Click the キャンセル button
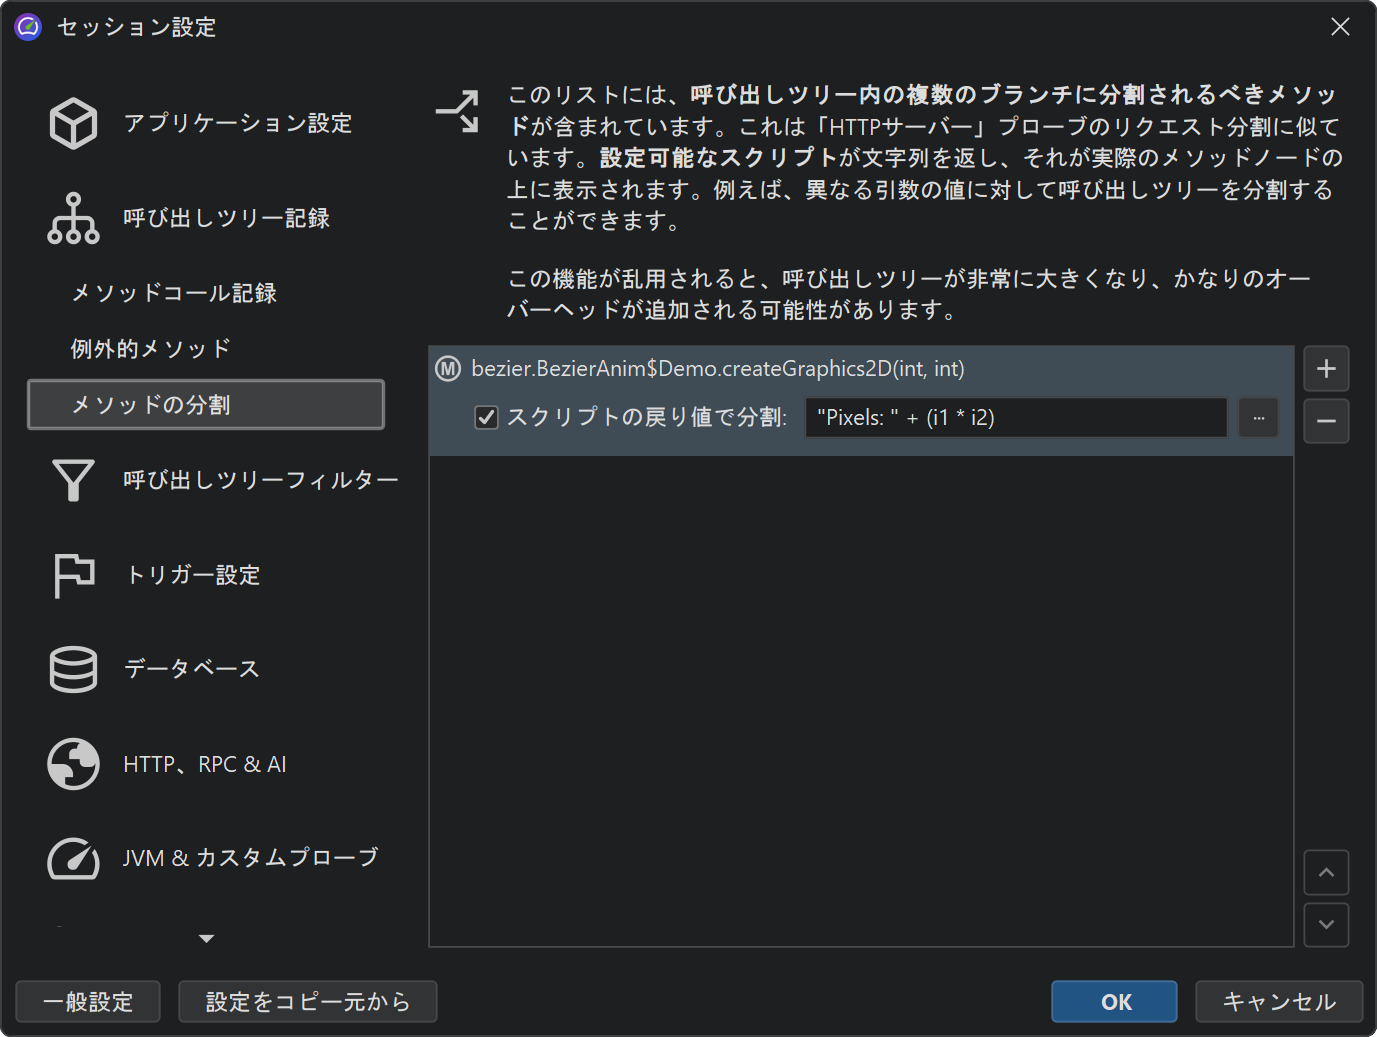 1279,1002
